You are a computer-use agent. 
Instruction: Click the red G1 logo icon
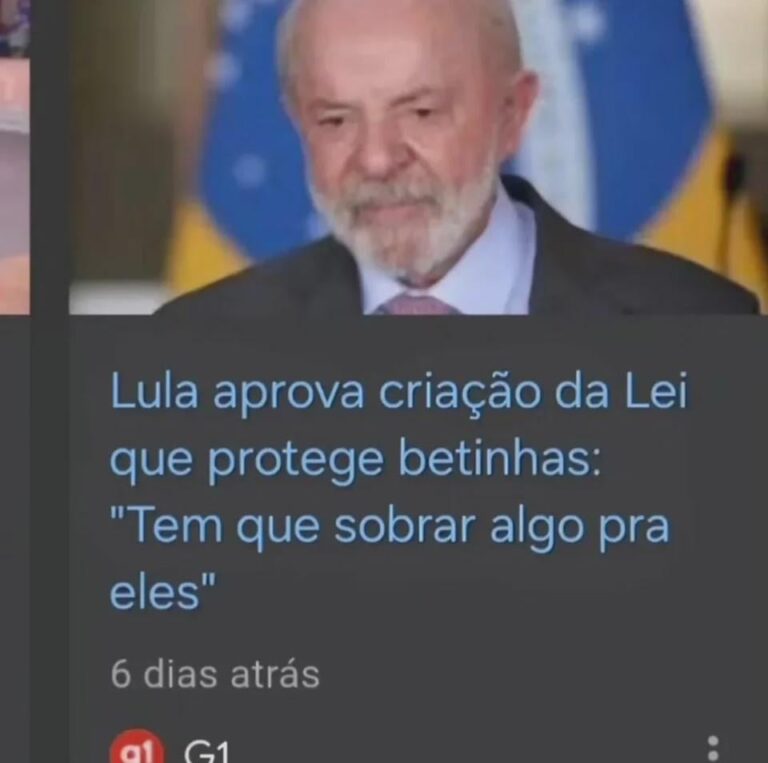click(x=137, y=746)
